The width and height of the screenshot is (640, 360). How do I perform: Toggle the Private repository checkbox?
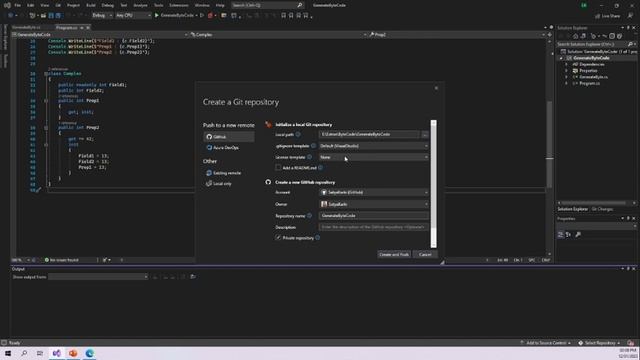coord(278,238)
